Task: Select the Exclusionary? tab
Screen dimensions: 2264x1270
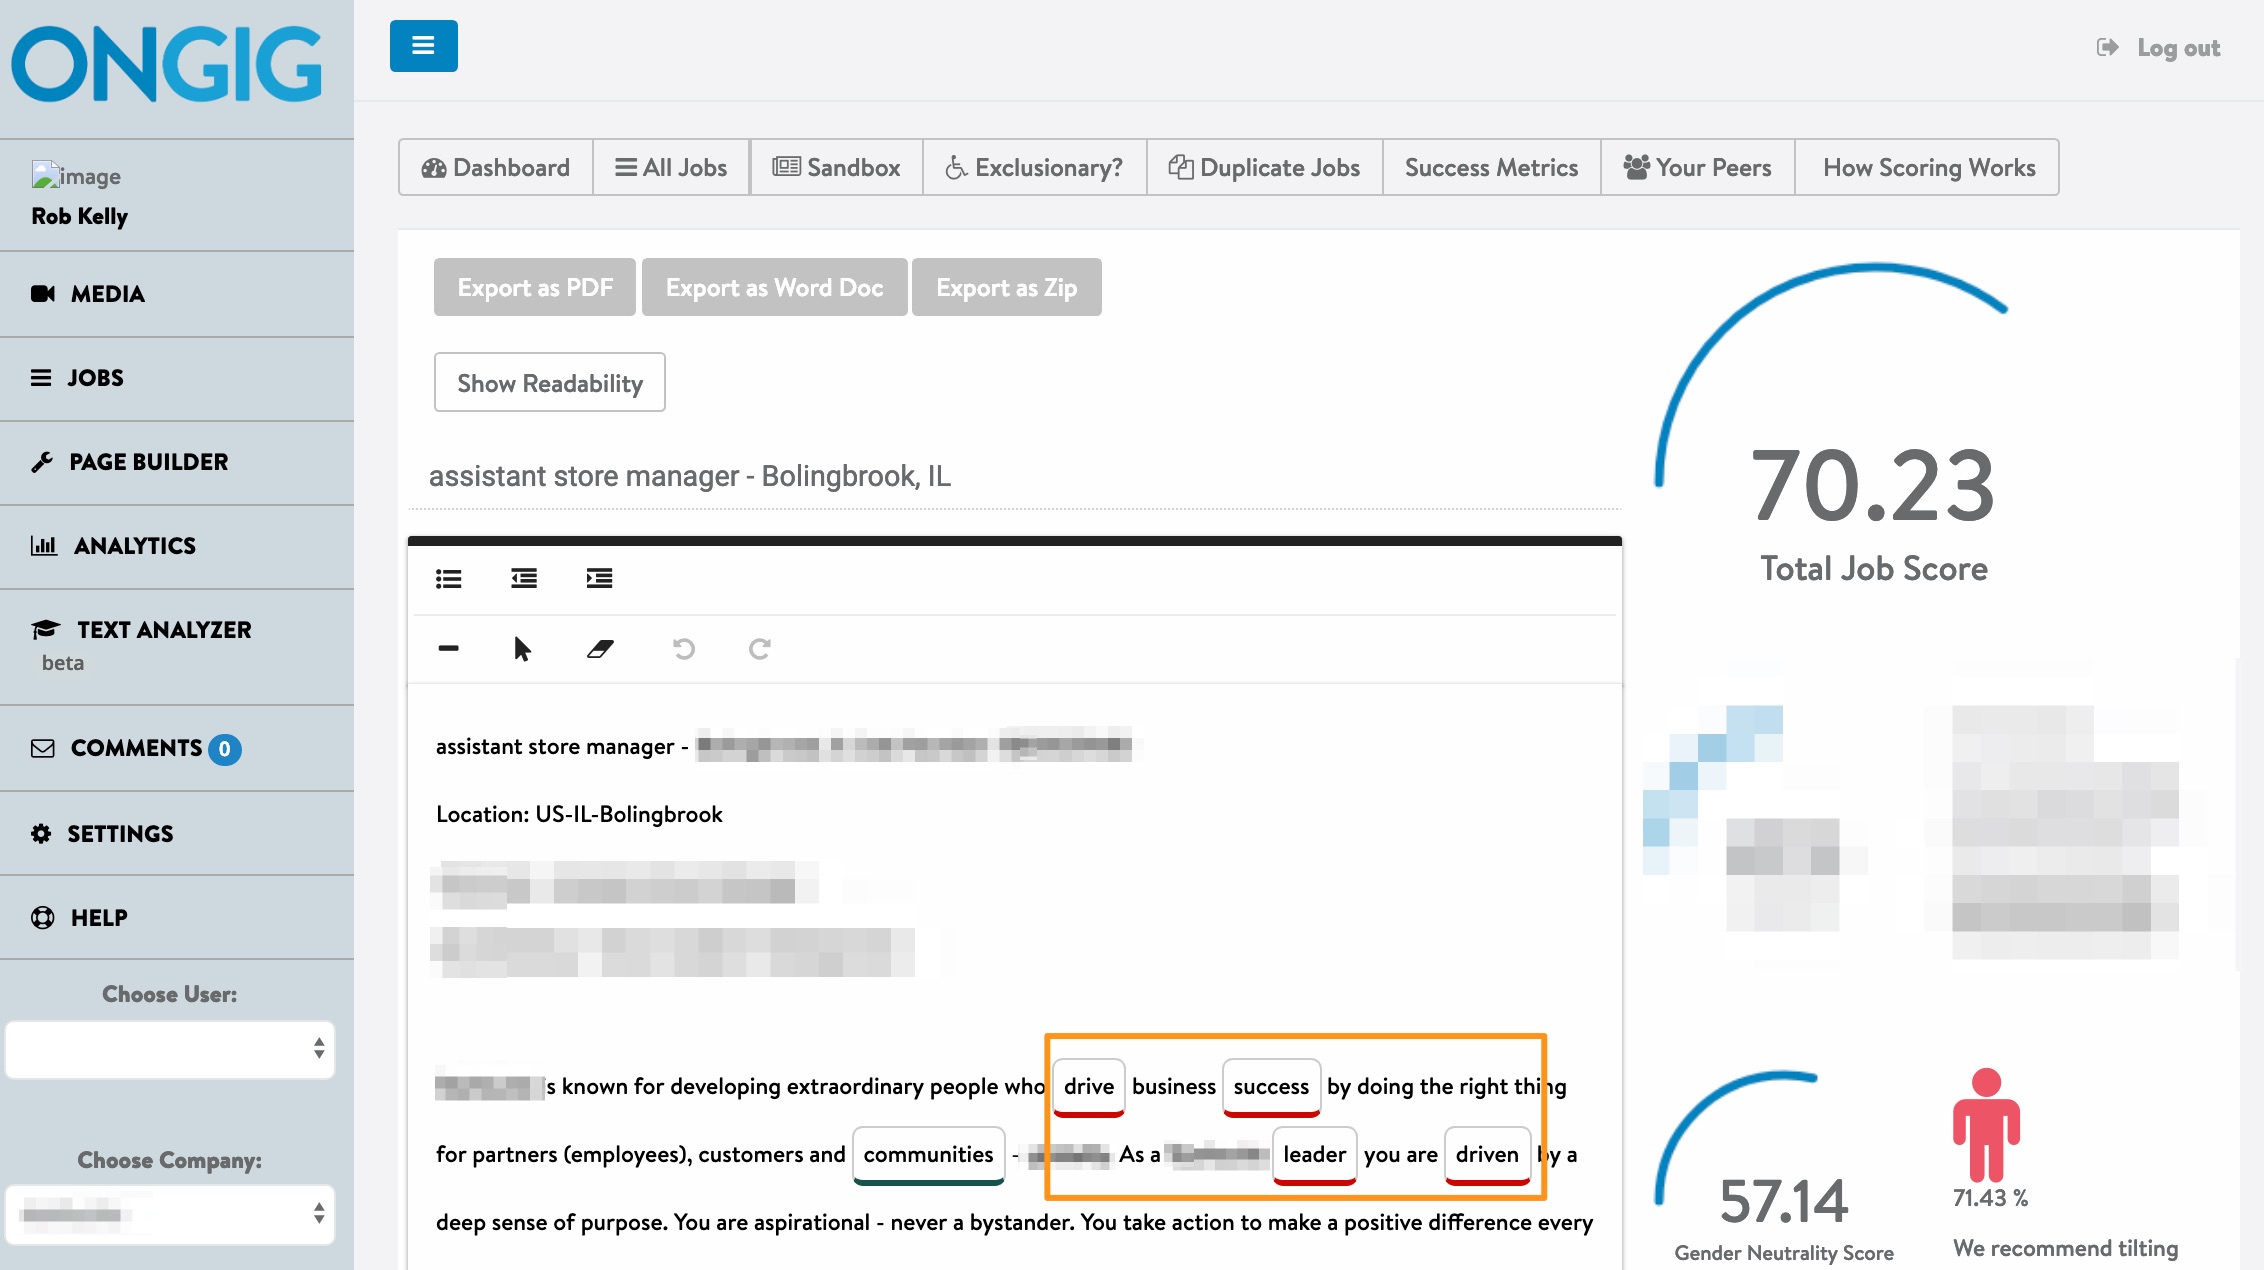Action: tap(1034, 167)
